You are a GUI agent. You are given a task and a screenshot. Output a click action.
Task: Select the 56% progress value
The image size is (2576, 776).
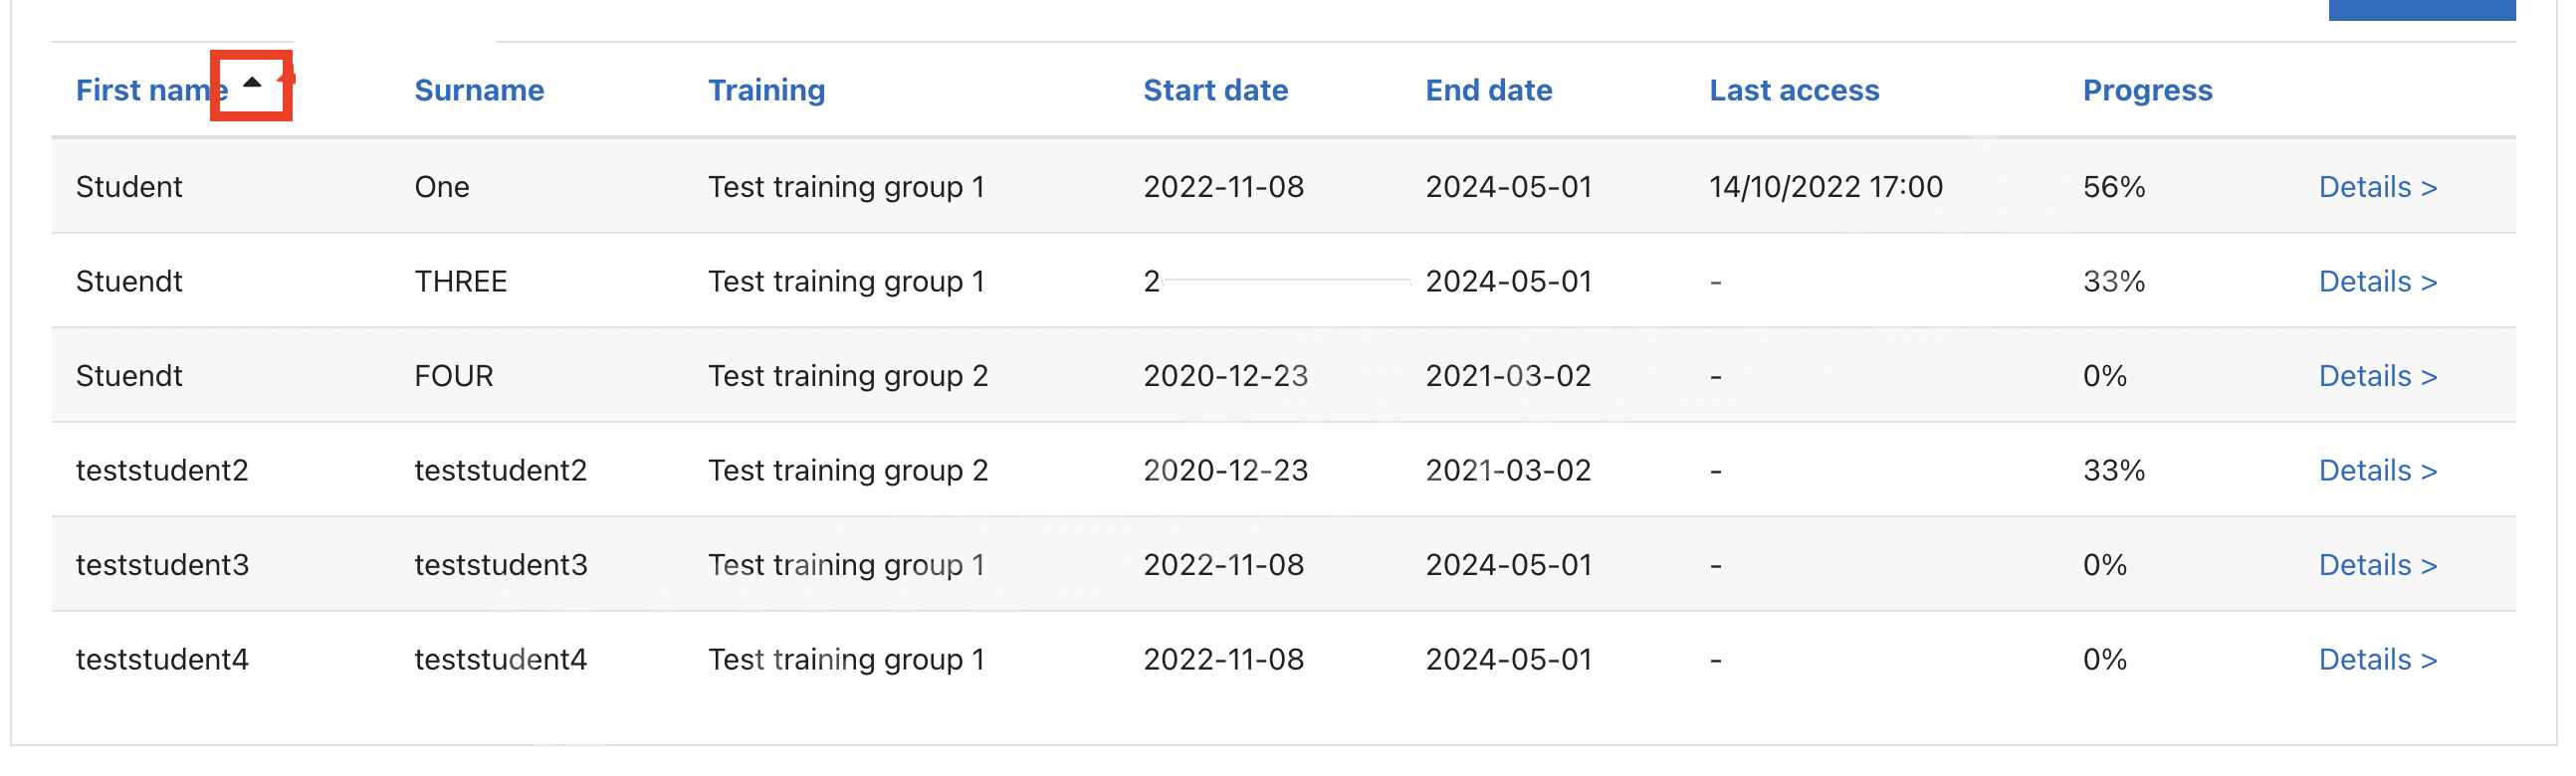point(2114,187)
